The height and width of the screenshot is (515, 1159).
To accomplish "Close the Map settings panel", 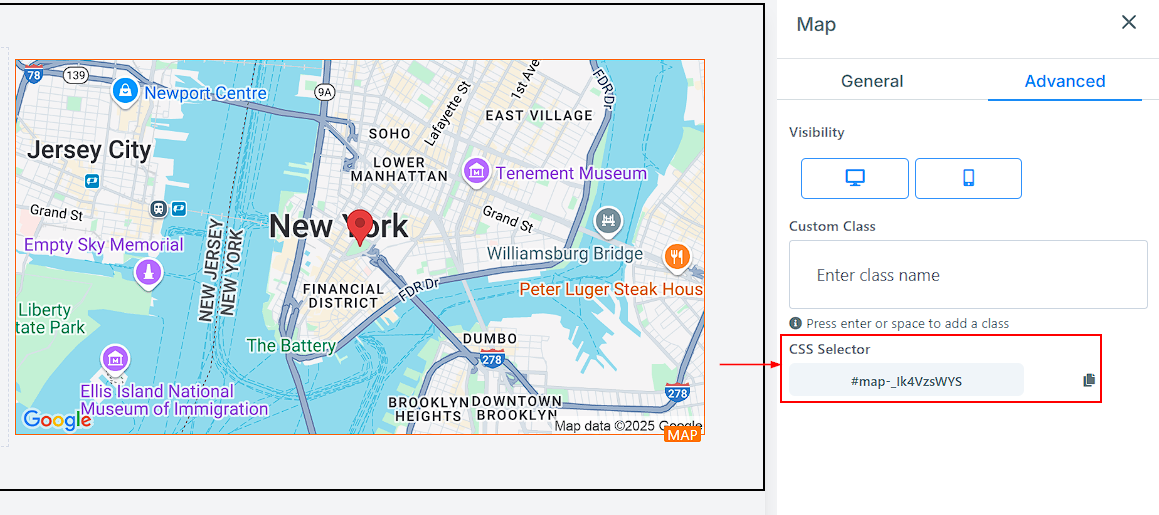I will pos(1129,22).
